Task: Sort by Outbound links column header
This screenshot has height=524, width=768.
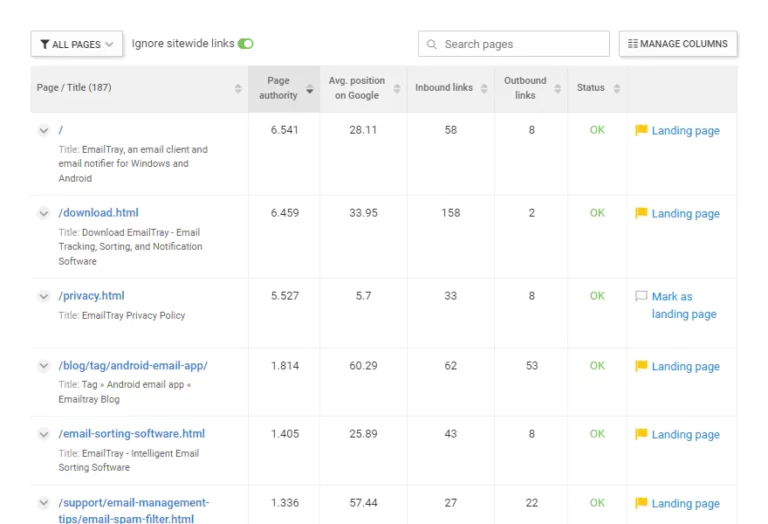Action: tap(525, 88)
